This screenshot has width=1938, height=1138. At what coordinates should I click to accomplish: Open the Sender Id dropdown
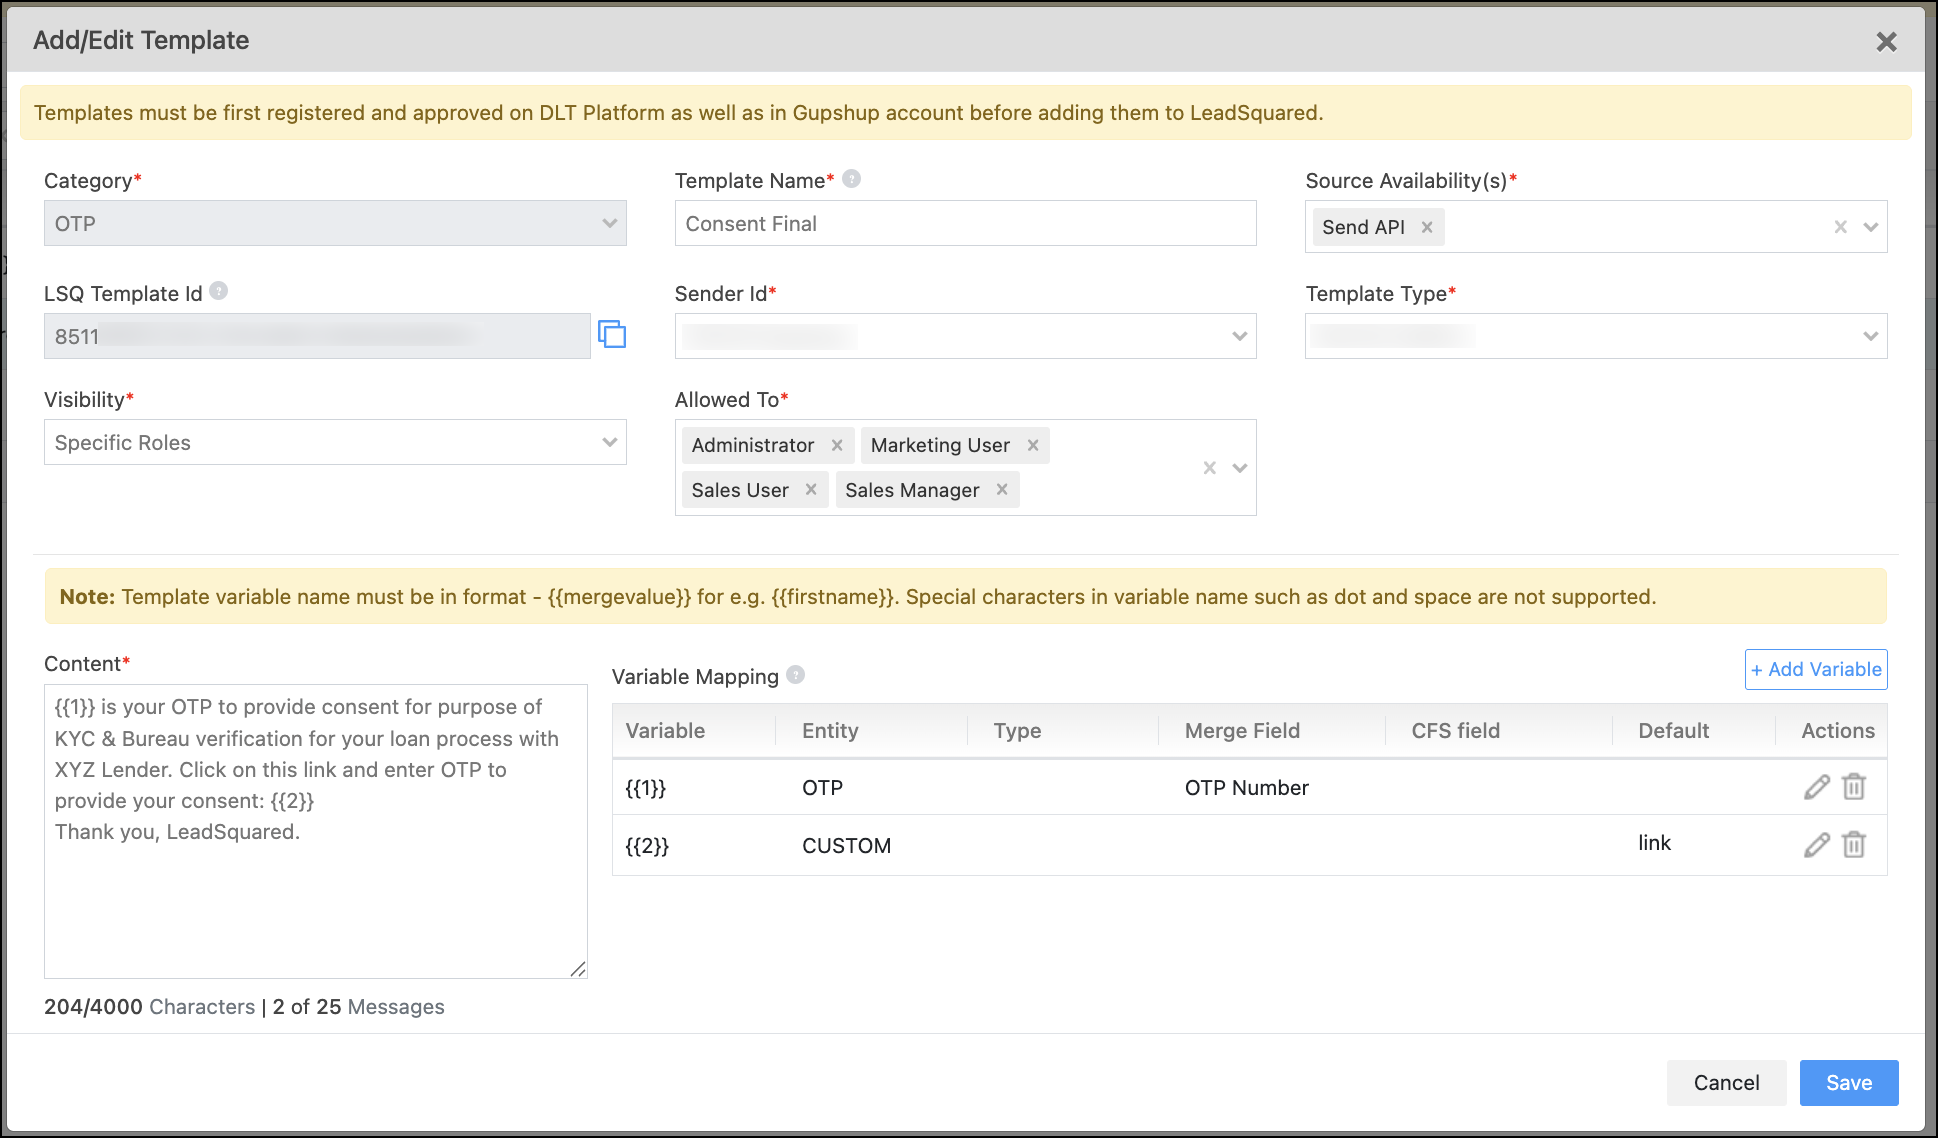point(1240,336)
